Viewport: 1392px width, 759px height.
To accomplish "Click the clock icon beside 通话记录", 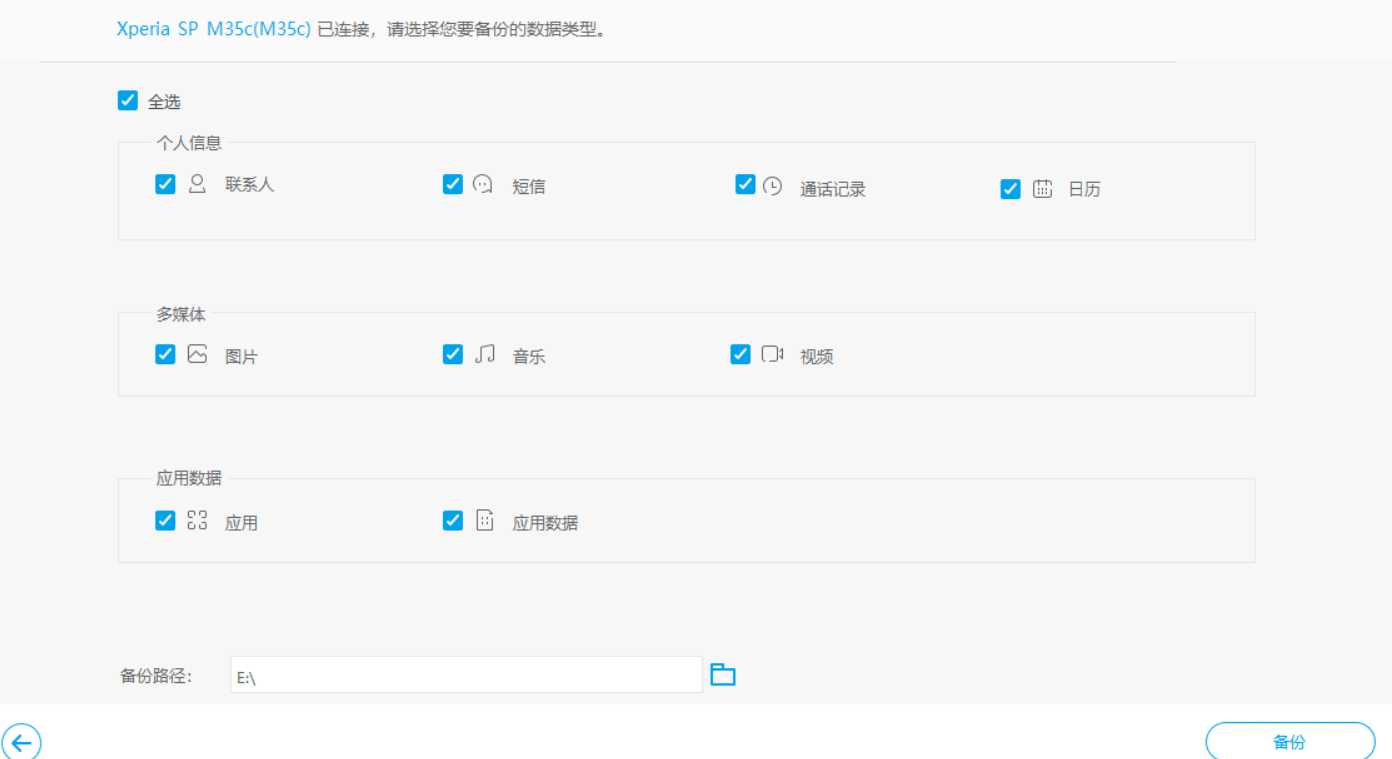I will pos(772,185).
